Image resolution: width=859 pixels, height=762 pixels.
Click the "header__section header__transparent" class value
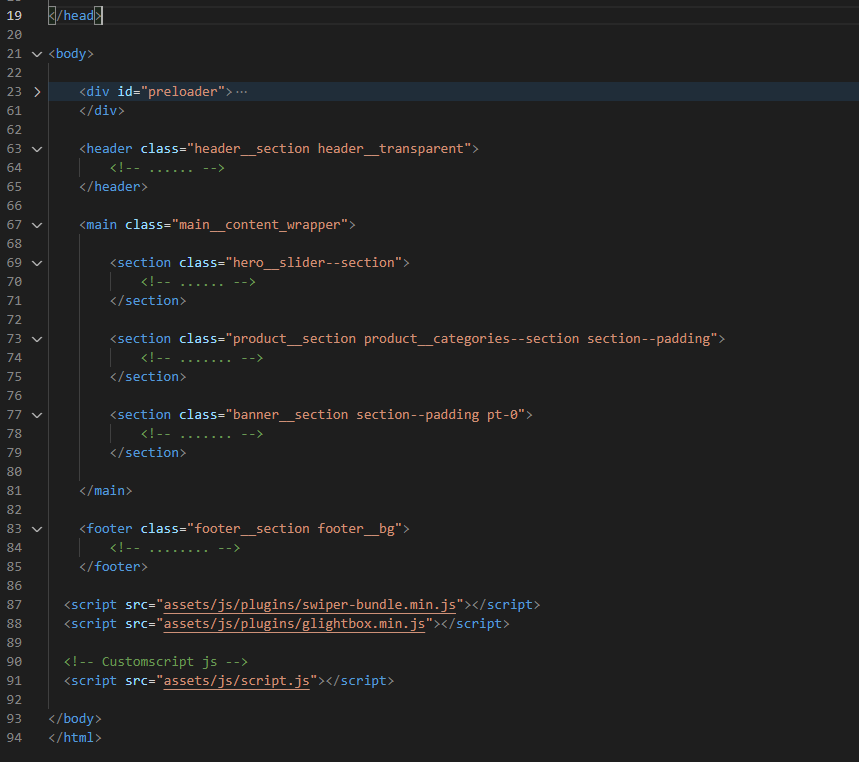(329, 148)
